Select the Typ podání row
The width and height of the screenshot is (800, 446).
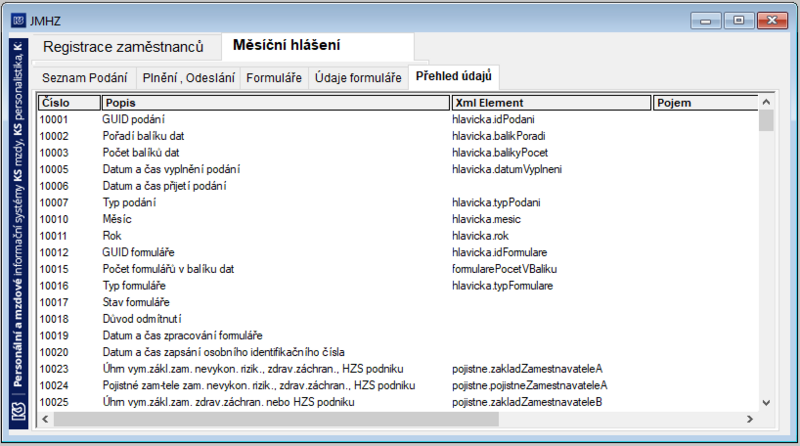tap(398, 203)
